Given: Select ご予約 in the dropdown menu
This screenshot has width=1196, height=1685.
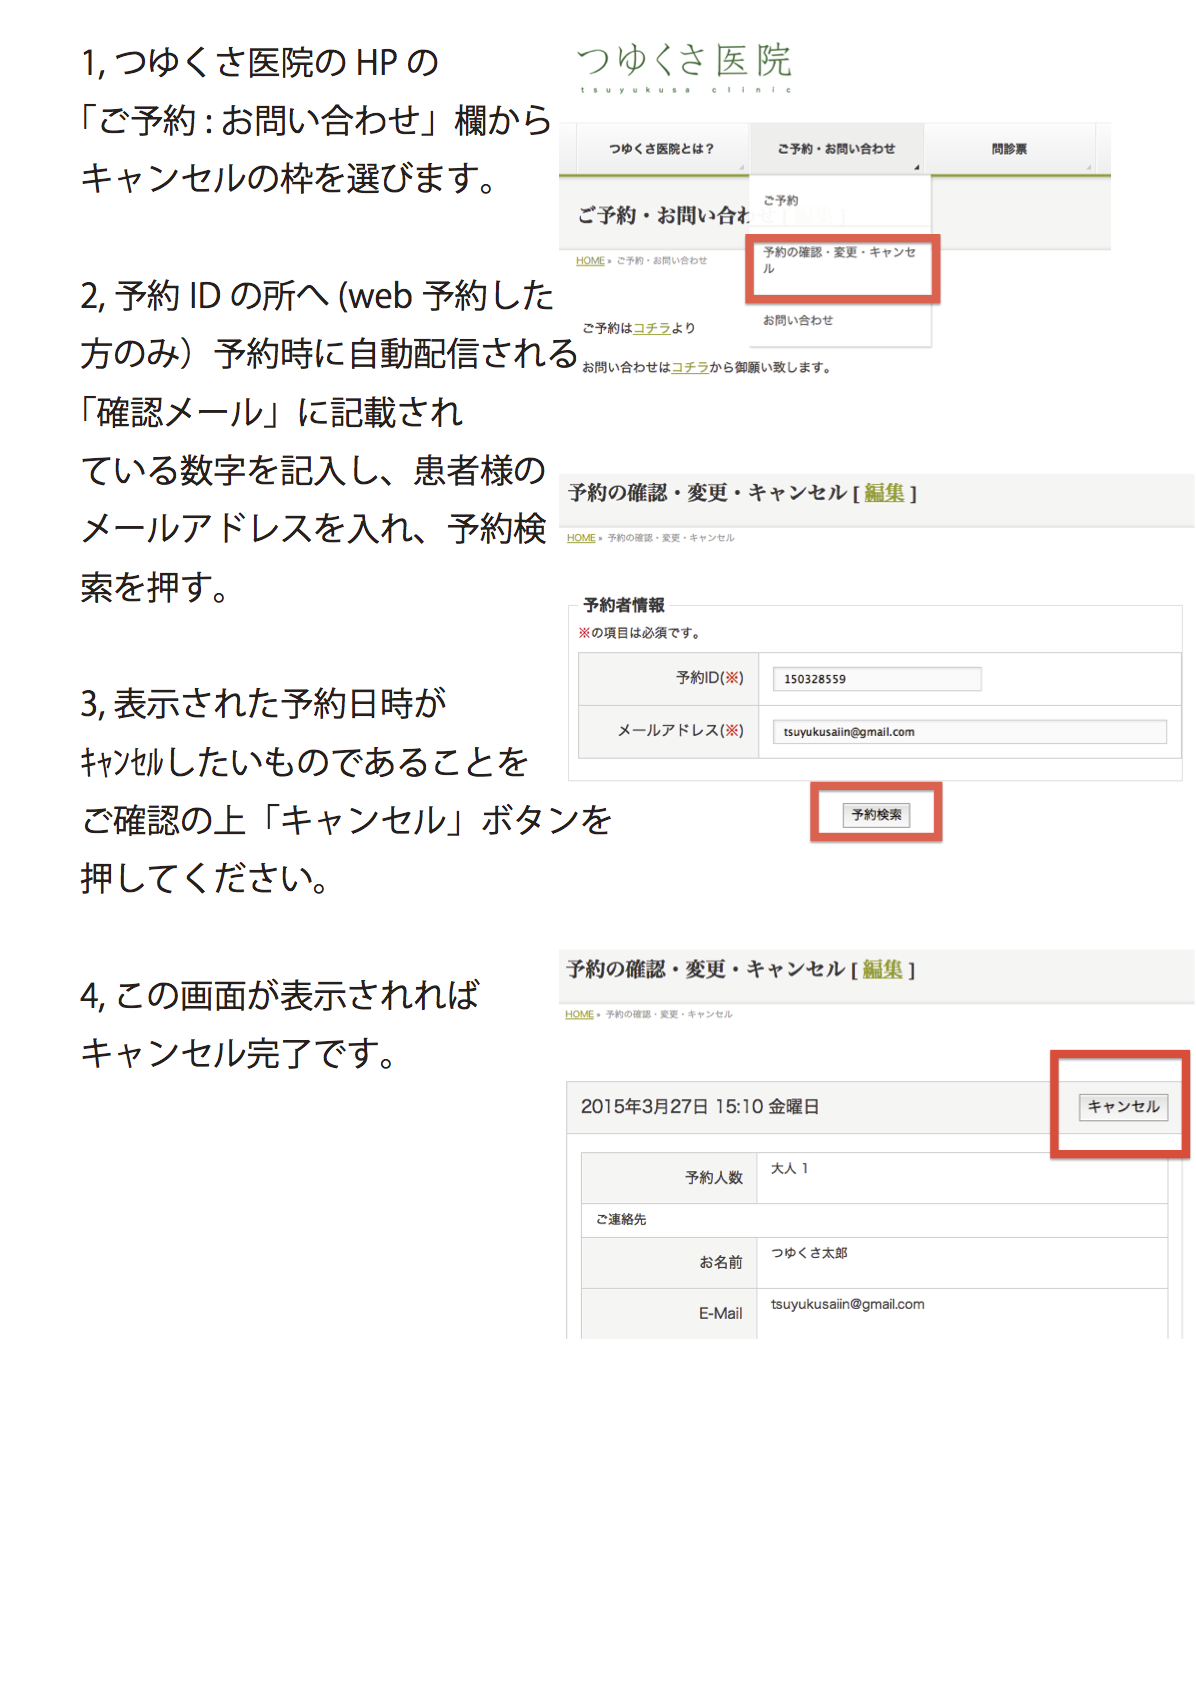Looking at the screenshot, I should [781, 201].
